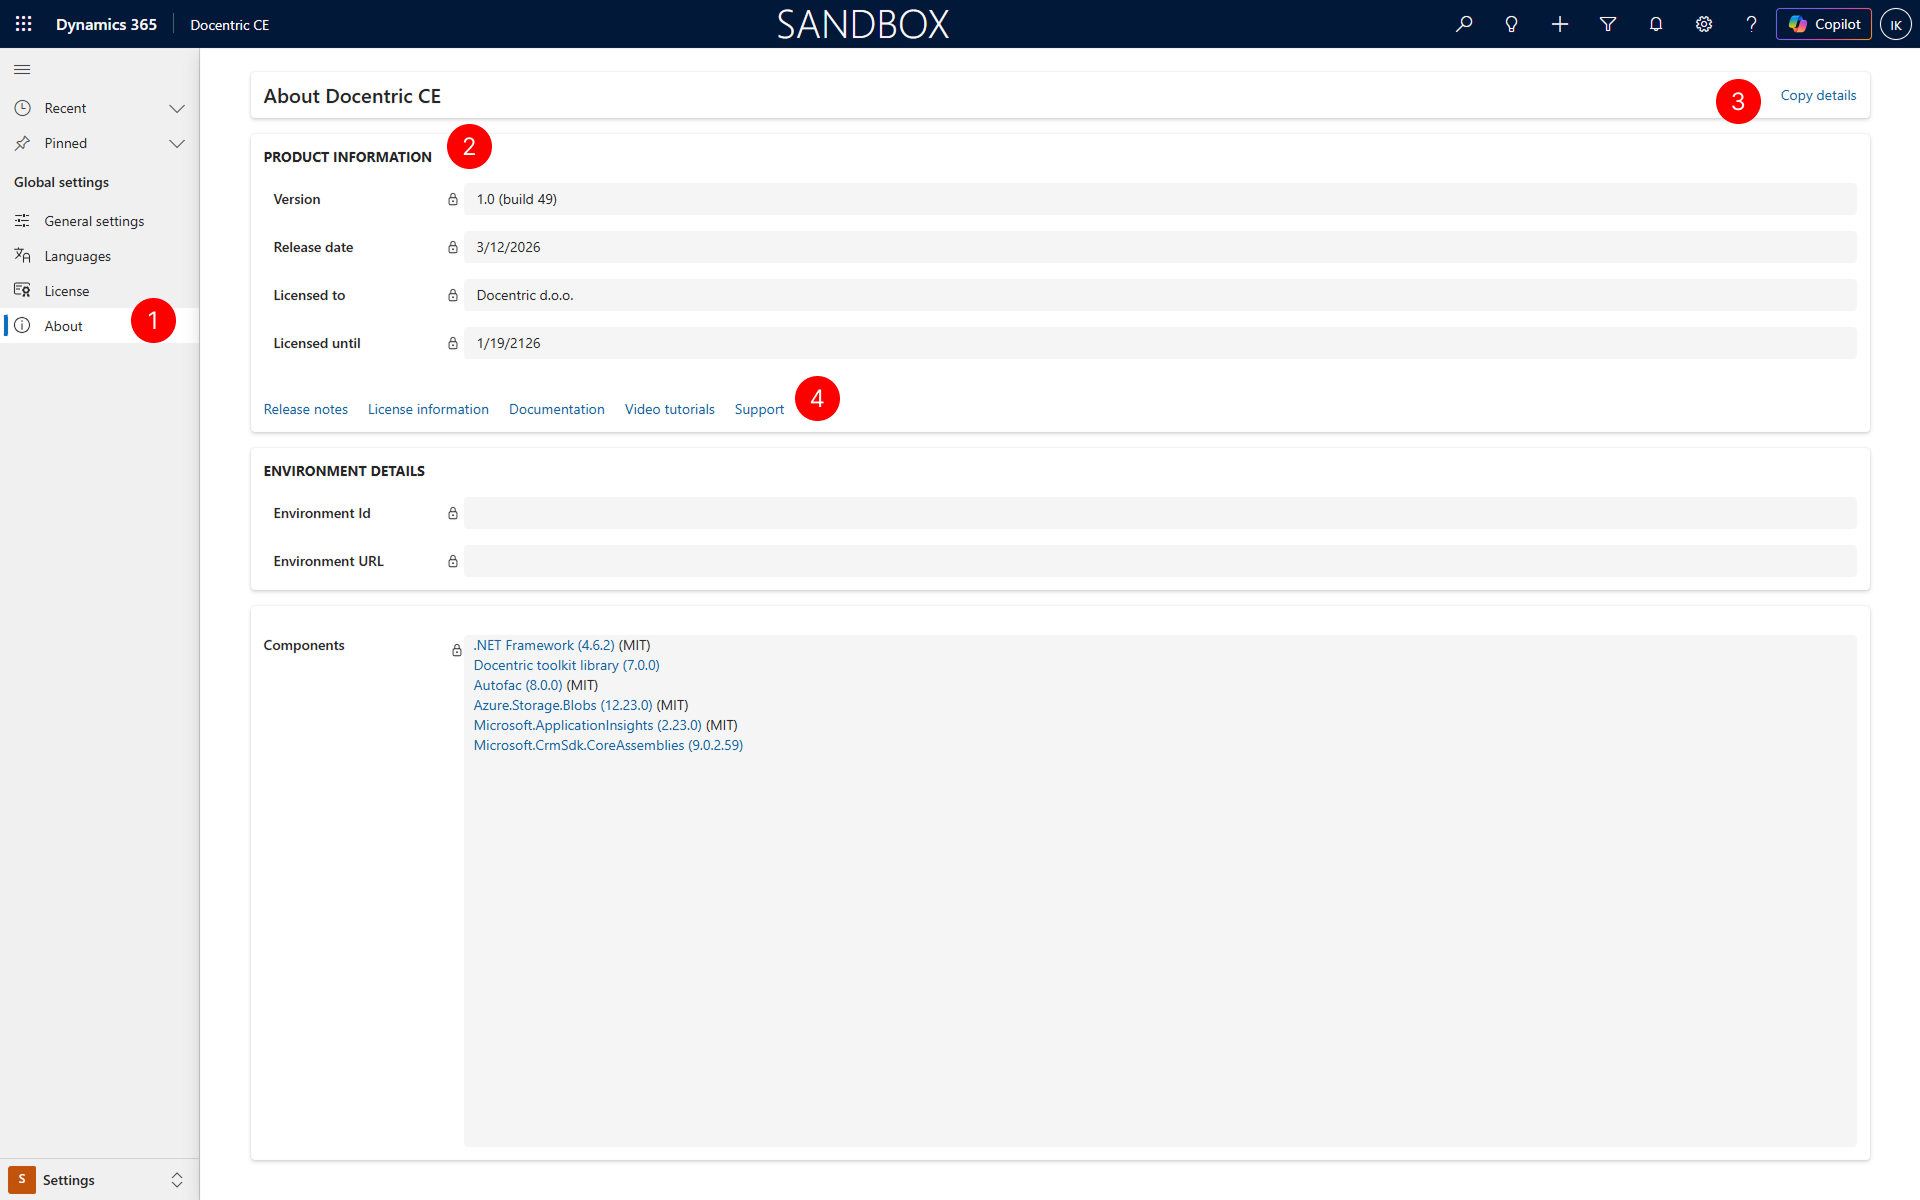
Task: Open the License information link
Action: coord(428,409)
